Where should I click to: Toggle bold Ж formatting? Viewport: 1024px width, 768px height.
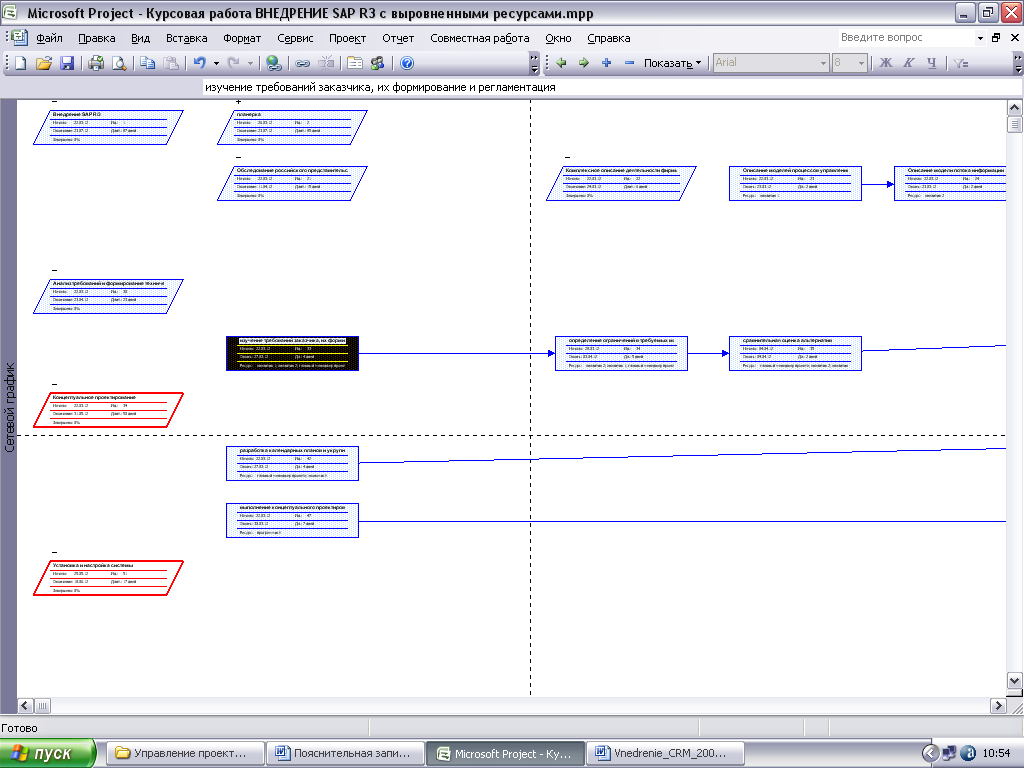tap(886, 63)
